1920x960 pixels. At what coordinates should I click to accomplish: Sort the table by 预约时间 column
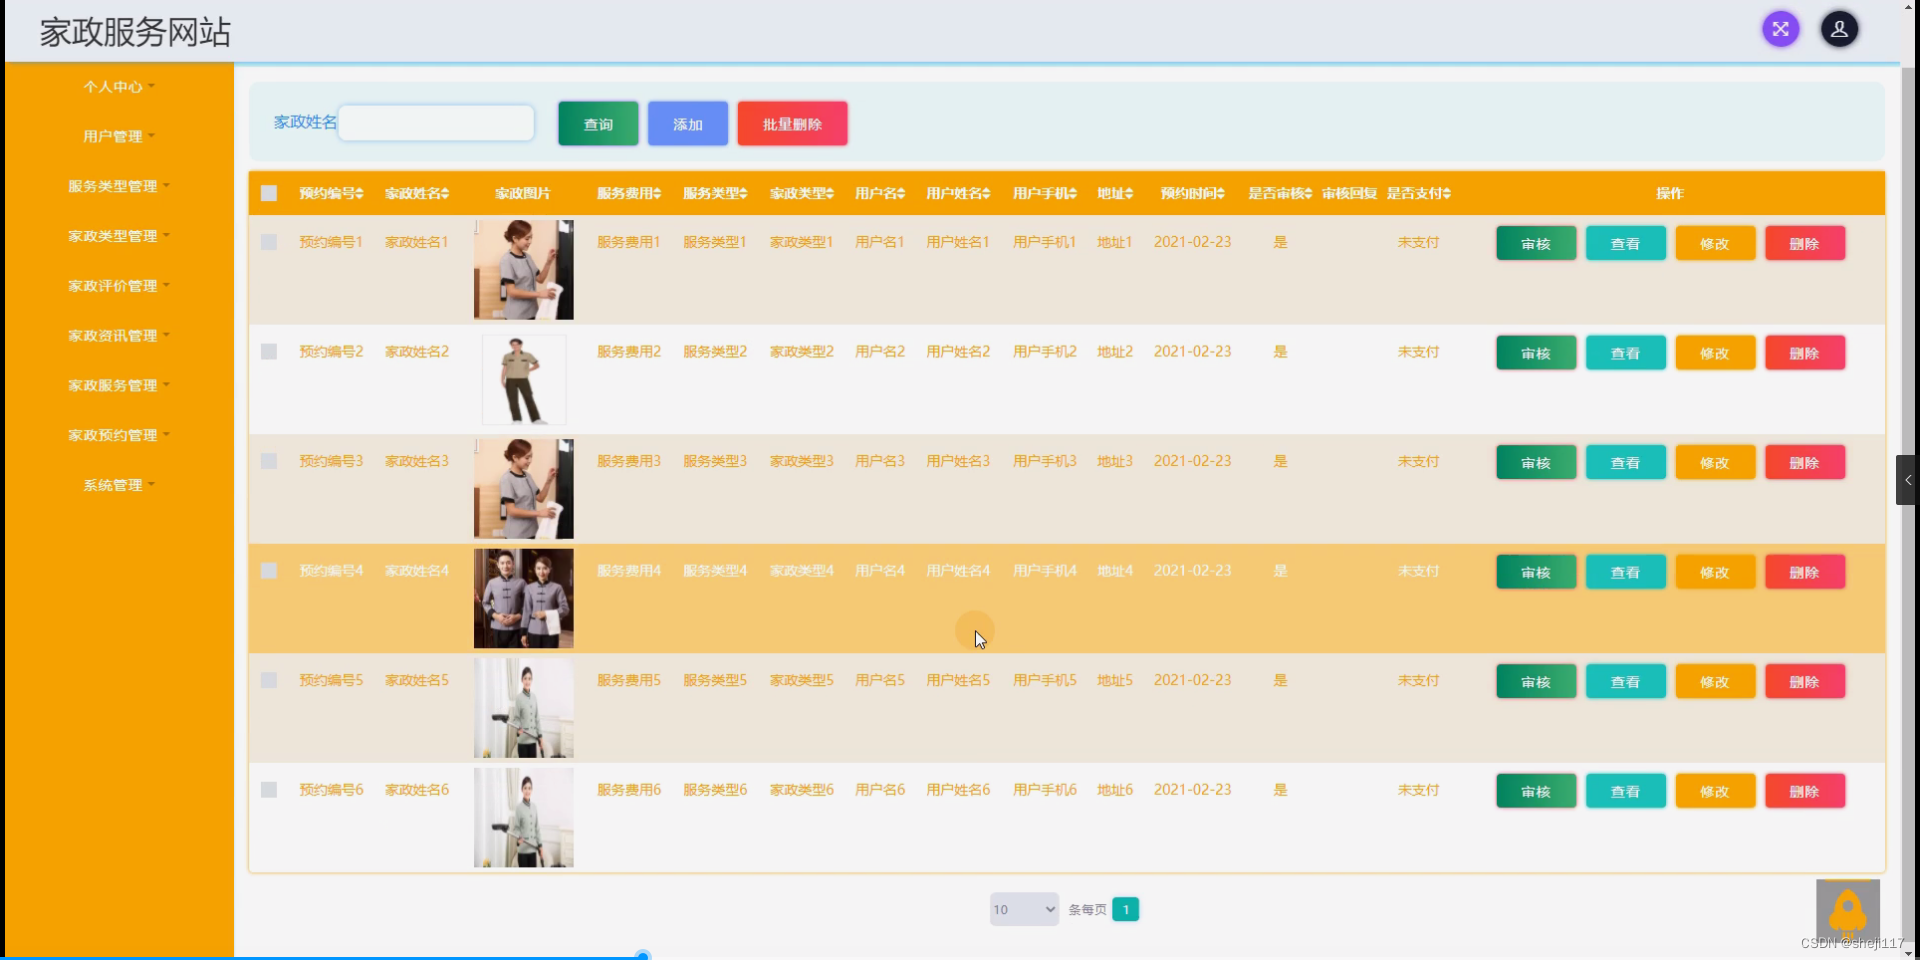[1191, 193]
